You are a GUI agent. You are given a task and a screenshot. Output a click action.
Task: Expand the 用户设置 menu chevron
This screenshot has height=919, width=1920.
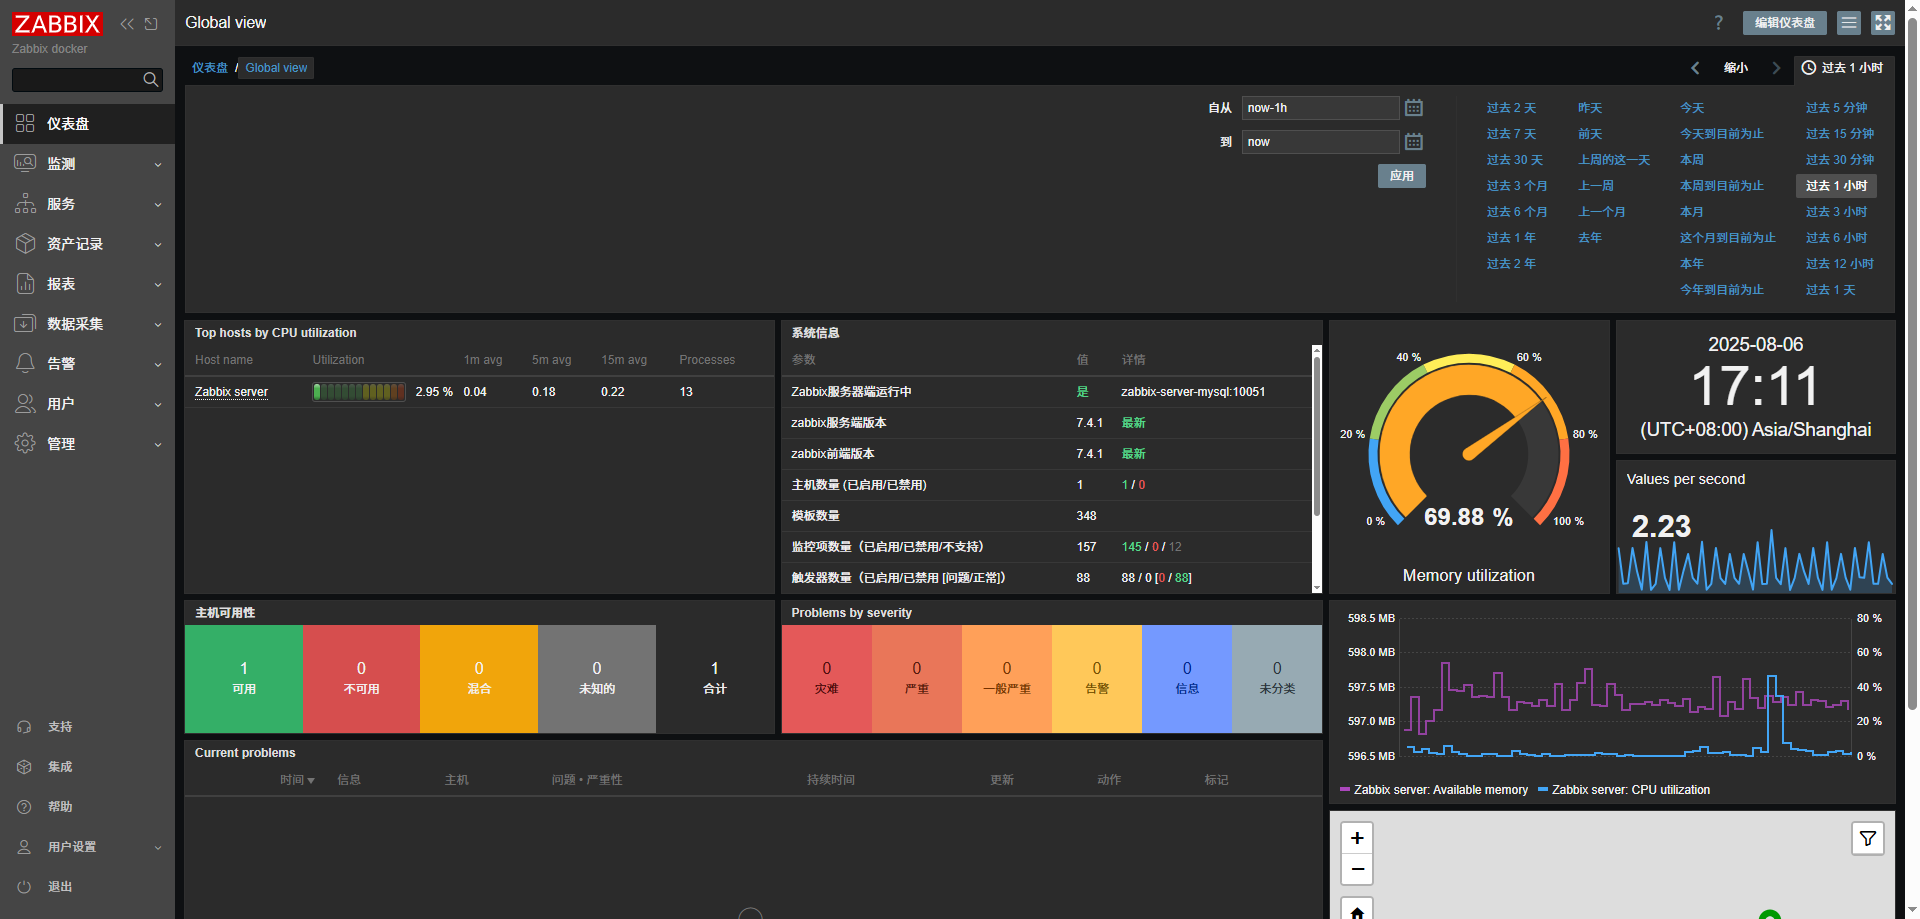(x=158, y=848)
